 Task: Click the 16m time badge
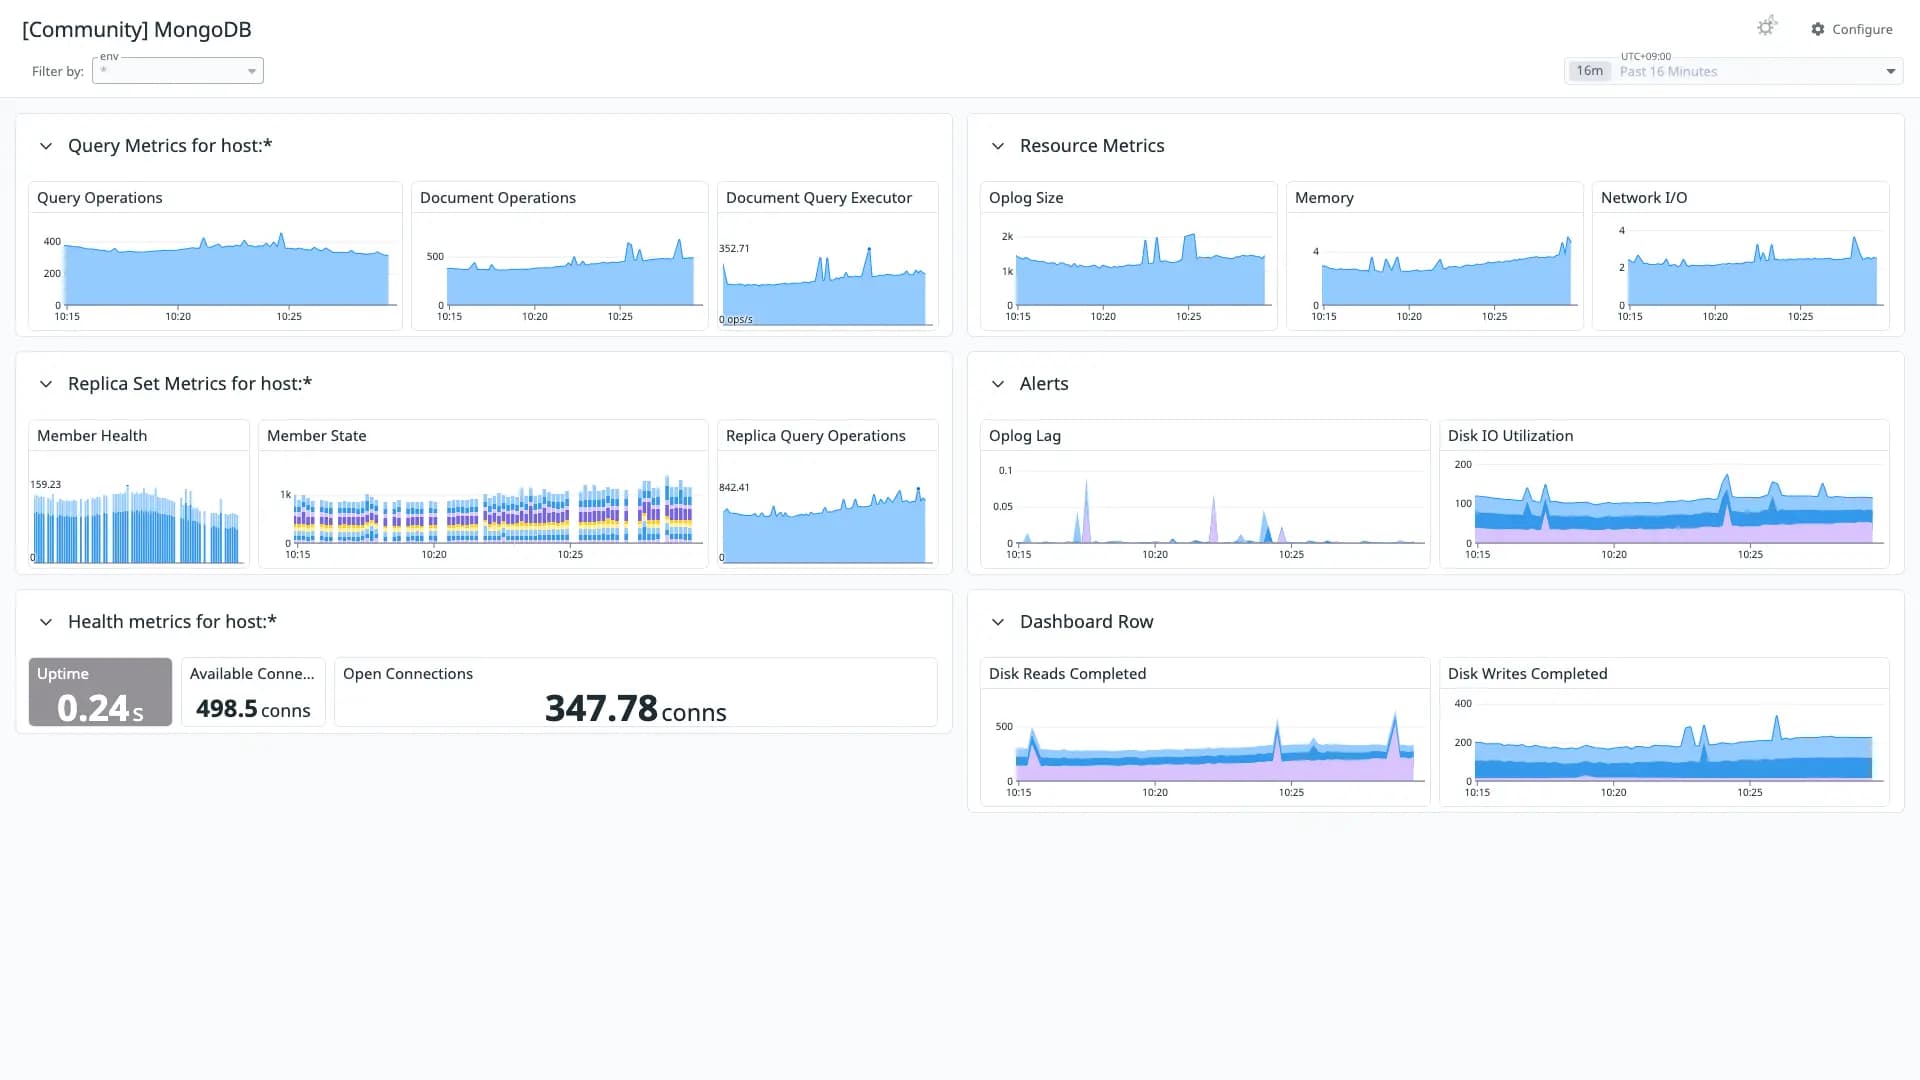1589,71
